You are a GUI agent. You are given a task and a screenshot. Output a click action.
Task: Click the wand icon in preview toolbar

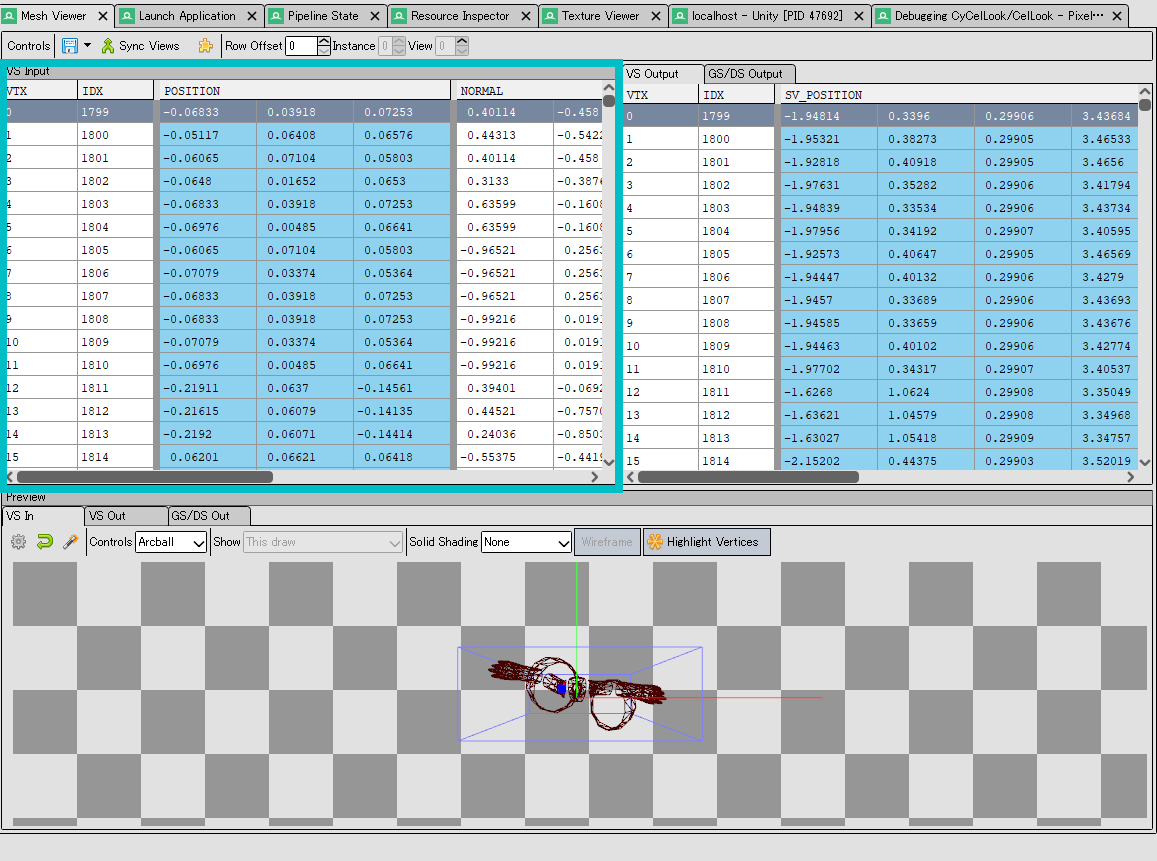(x=70, y=542)
